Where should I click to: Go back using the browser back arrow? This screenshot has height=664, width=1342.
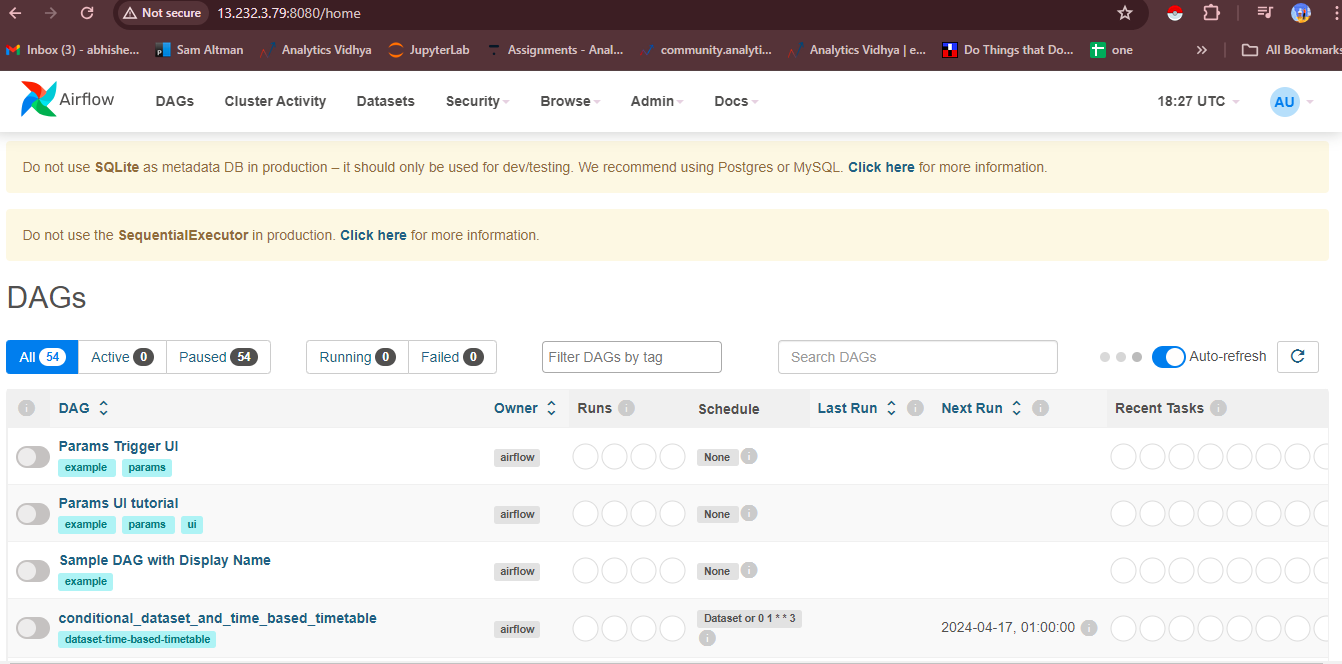point(15,13)
